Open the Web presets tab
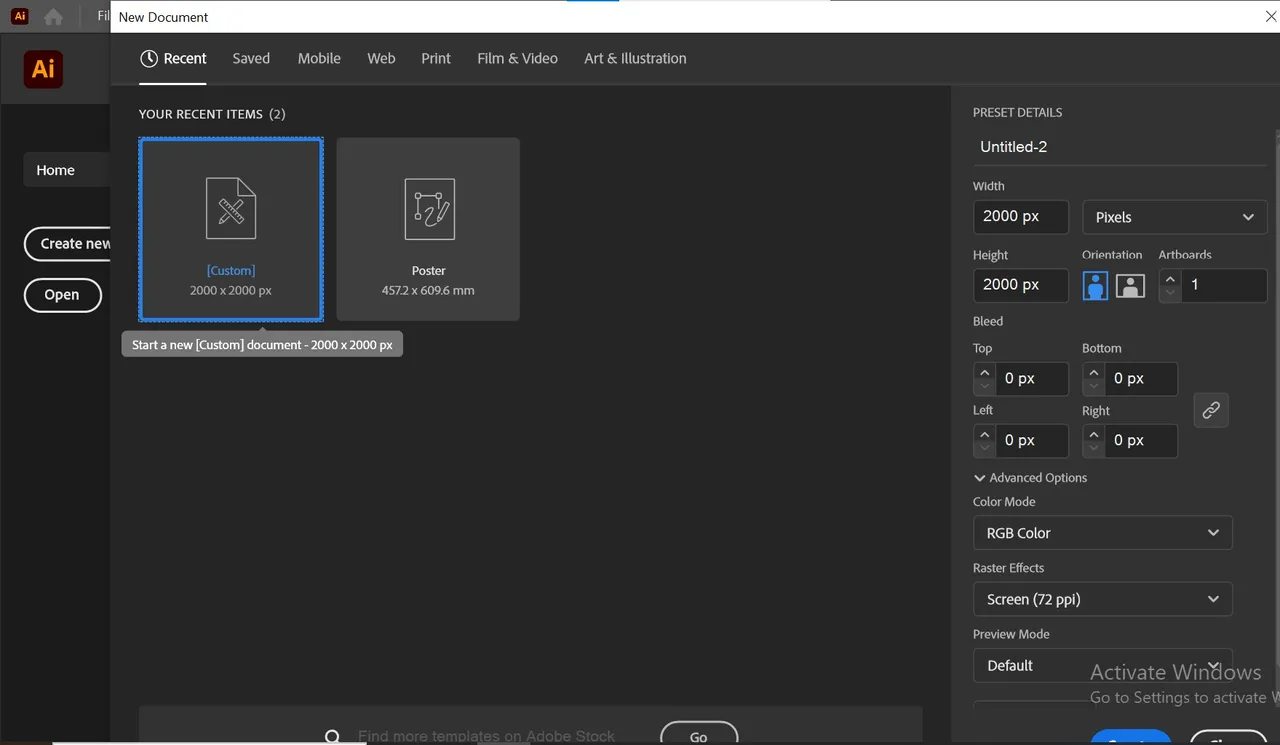Image resolution: width=1280 pixels, height=745 pixels. tap(381, 58)
